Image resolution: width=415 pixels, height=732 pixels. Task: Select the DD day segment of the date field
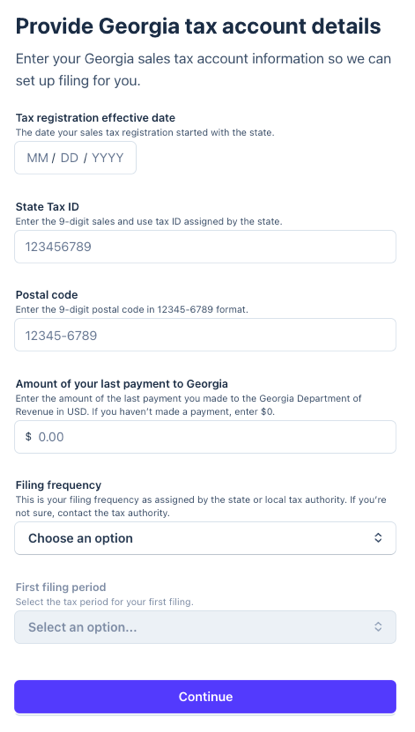pyautogui.click(x=70, y=158)
